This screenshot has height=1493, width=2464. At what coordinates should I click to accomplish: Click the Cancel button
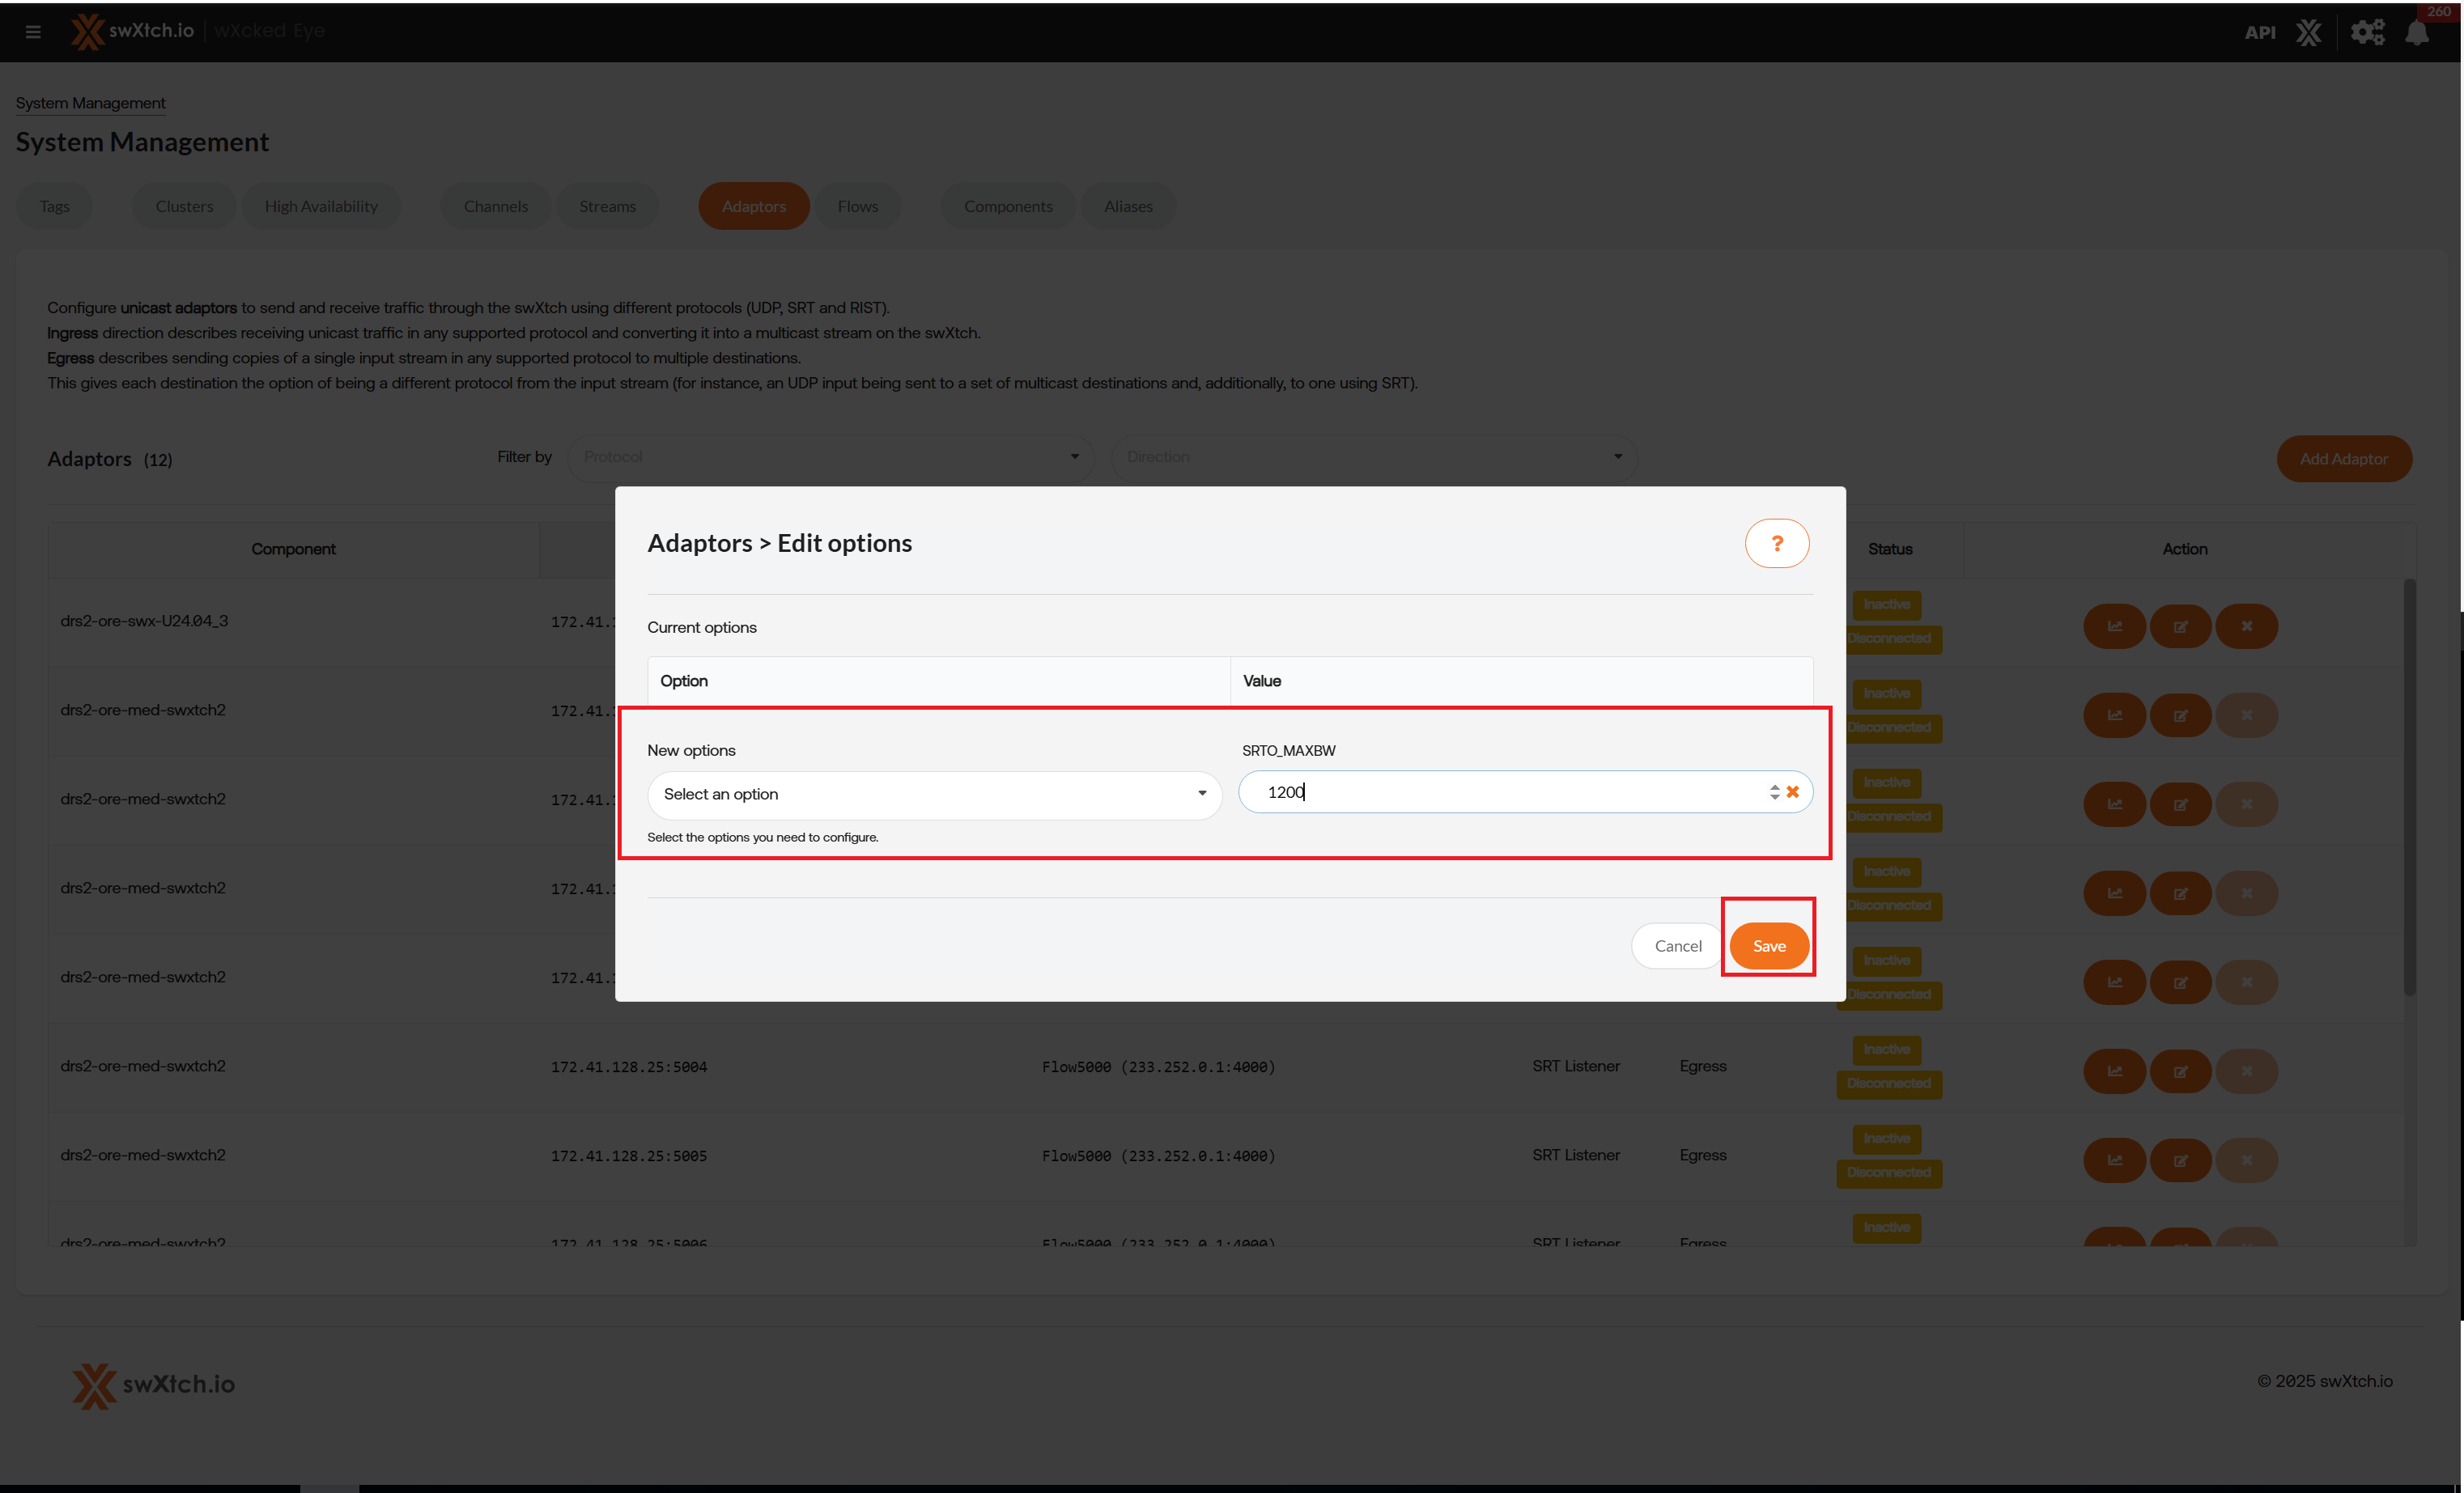[x=1677, y=946]
